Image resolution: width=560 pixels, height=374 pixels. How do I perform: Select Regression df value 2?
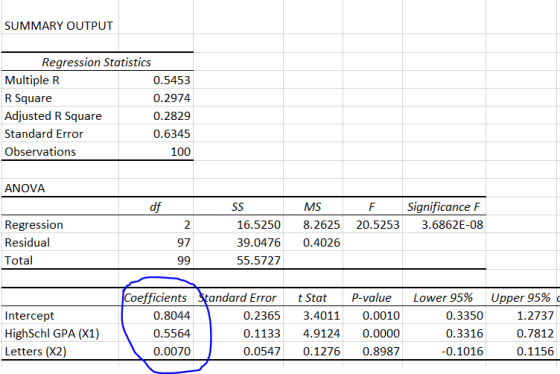tap(187, 225)
